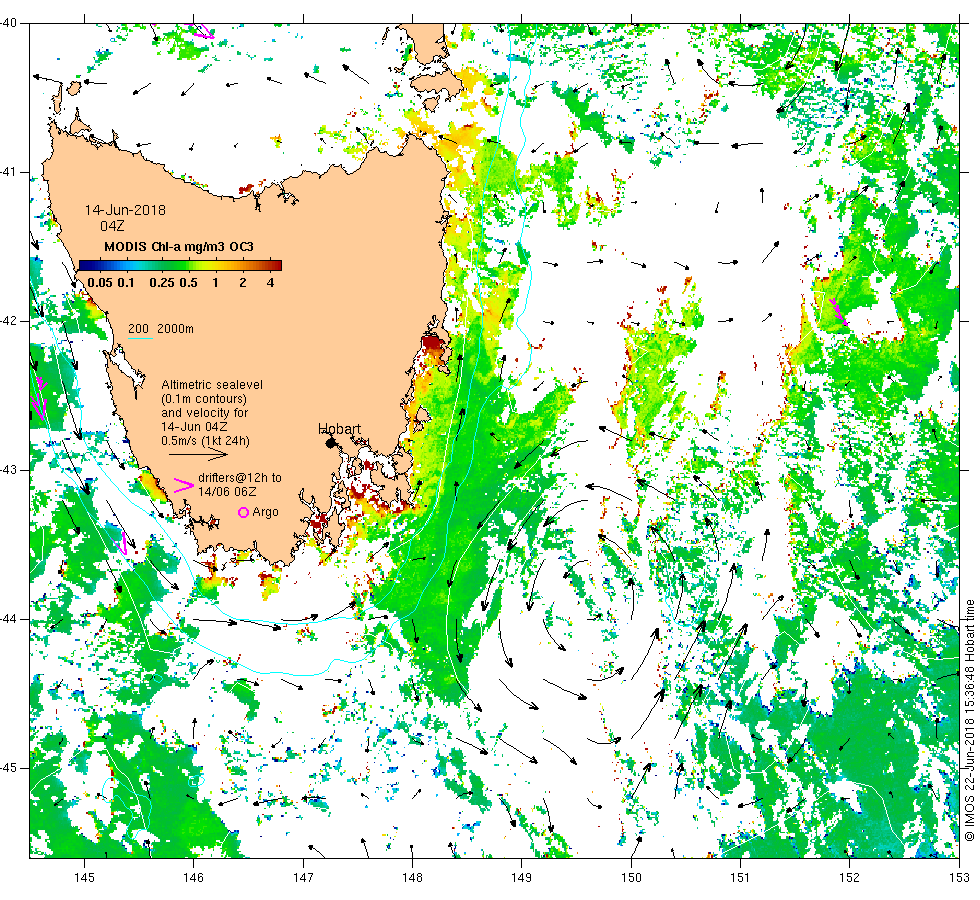Image resolution: width=980 pixels, height=900 pixels.
Task: Click the magenta drifter track at the top edge near 146E
Action: [203, 31]
